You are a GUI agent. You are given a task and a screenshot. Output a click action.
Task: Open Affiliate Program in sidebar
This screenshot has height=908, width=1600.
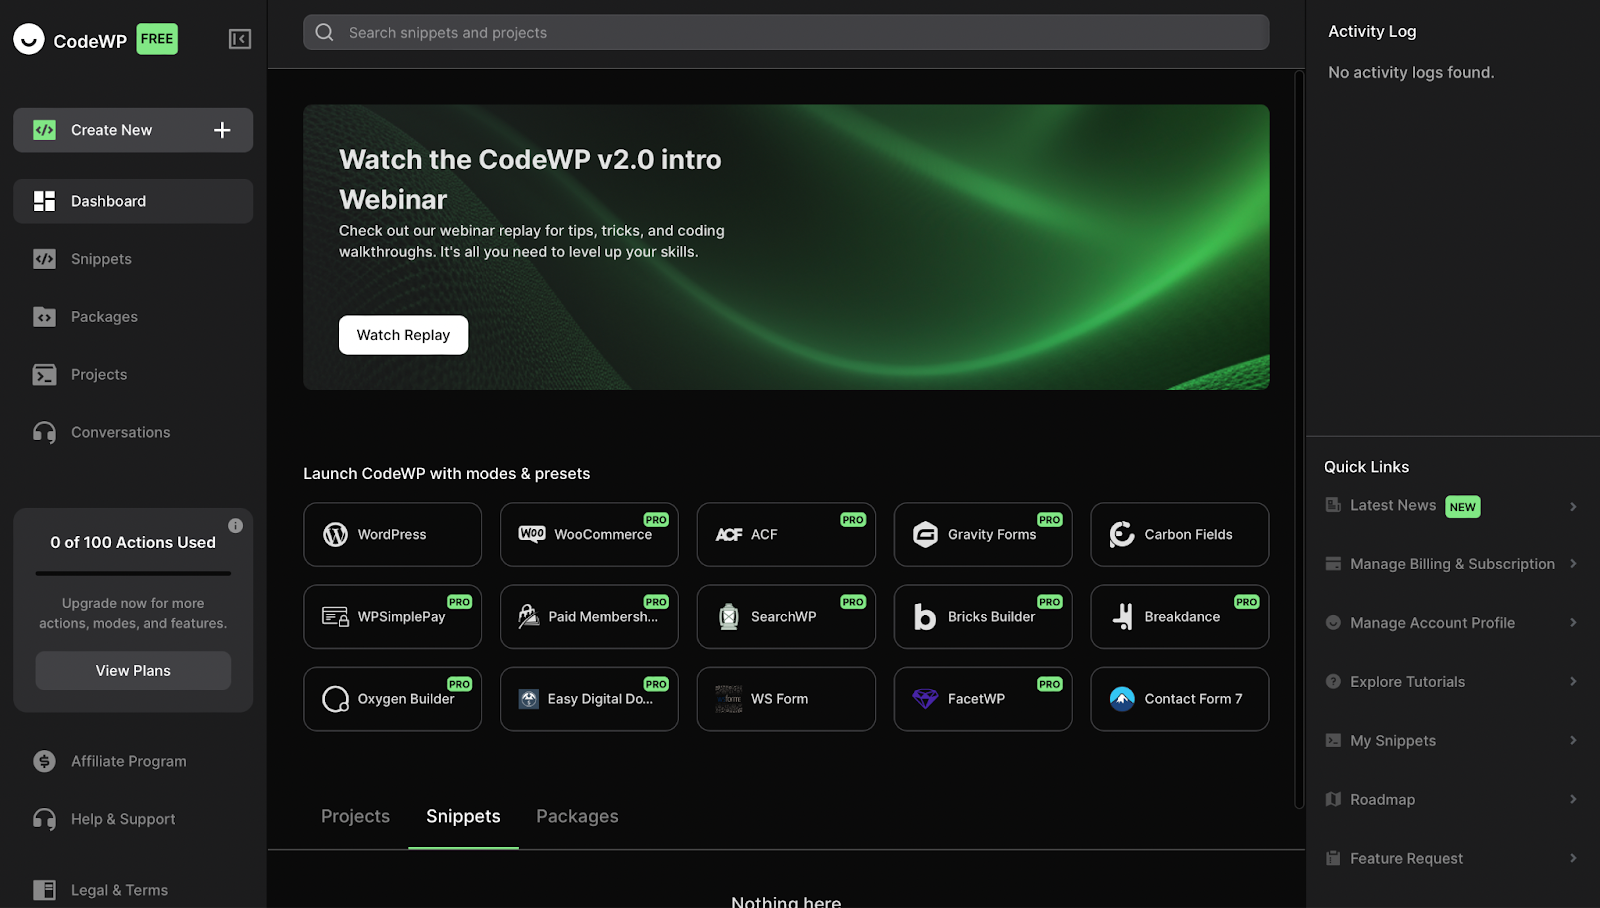pyautogui.click(x=133, y=761)
